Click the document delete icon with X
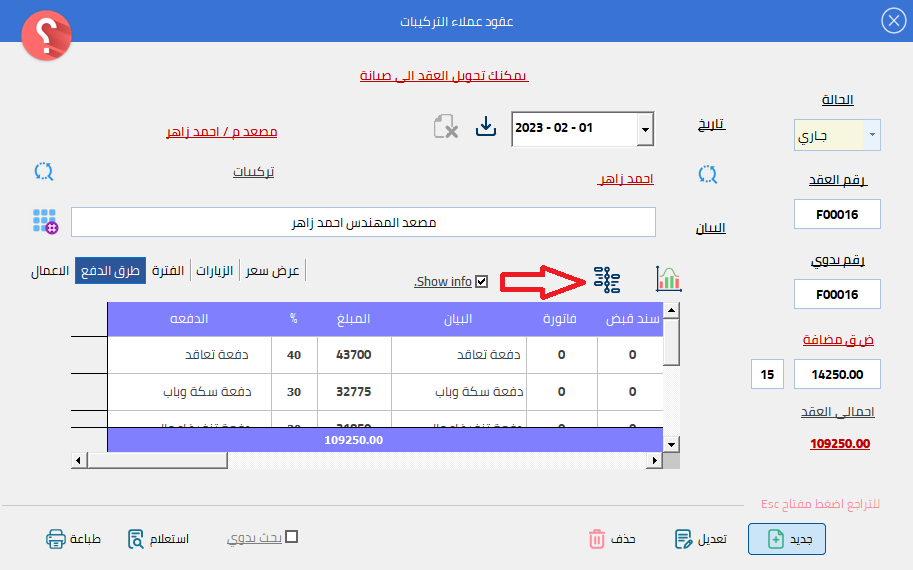 click(x=445, y=127)
